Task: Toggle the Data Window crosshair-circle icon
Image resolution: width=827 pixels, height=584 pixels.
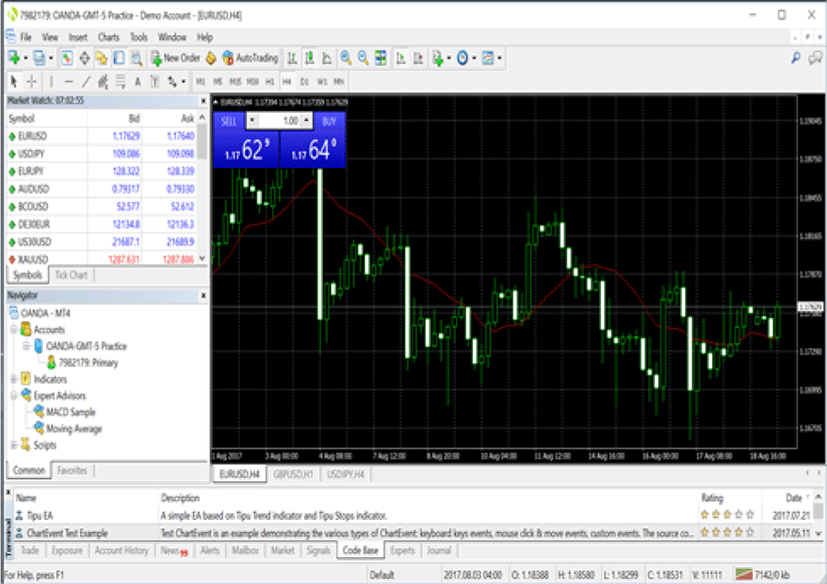Action: pos(84,58)
